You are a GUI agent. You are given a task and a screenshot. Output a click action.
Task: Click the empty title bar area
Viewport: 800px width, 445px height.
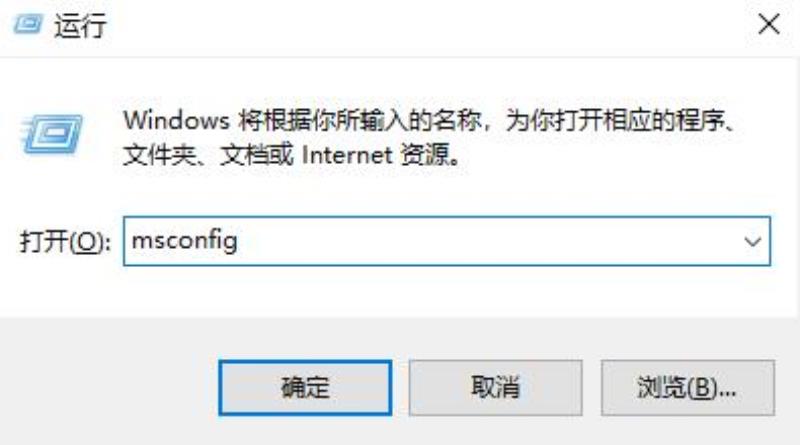pos(429,26)
